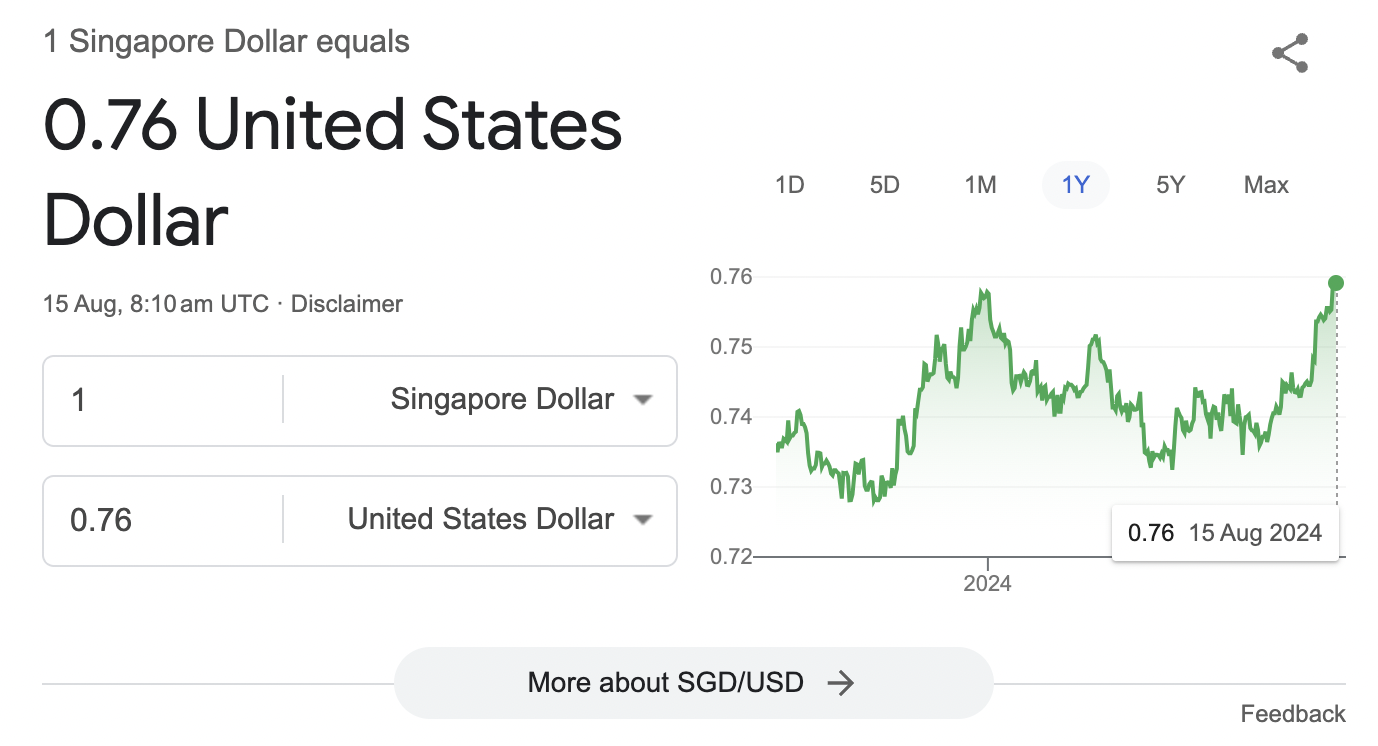Screen dimensions: 1378x746
Task: Click the 15 Aug 2024 tooltip on chart
Action: (x=1225, y=532)
